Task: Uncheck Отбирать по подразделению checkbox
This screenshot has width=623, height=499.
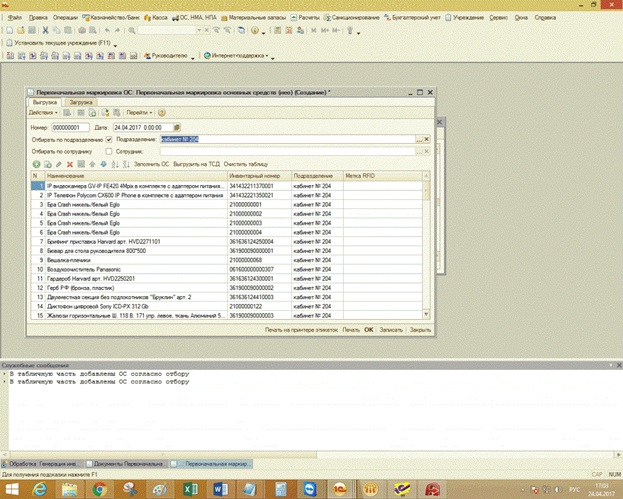Action: [109, 139]
